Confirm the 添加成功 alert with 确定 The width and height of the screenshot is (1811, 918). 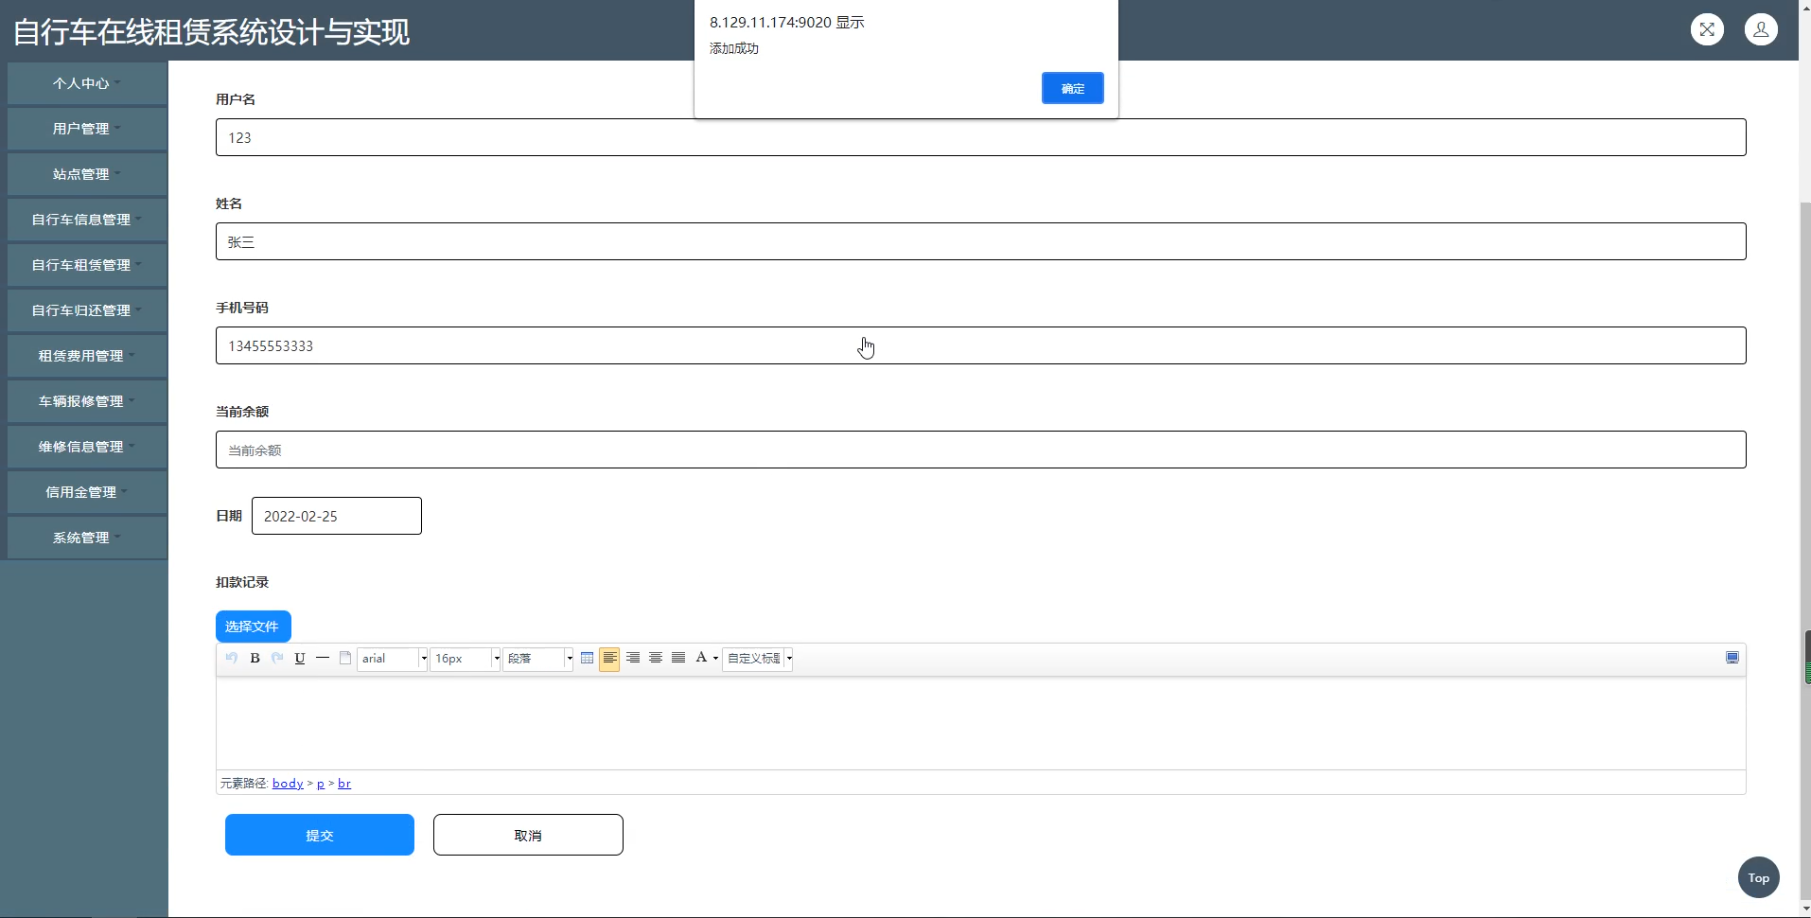(1072, 88)
